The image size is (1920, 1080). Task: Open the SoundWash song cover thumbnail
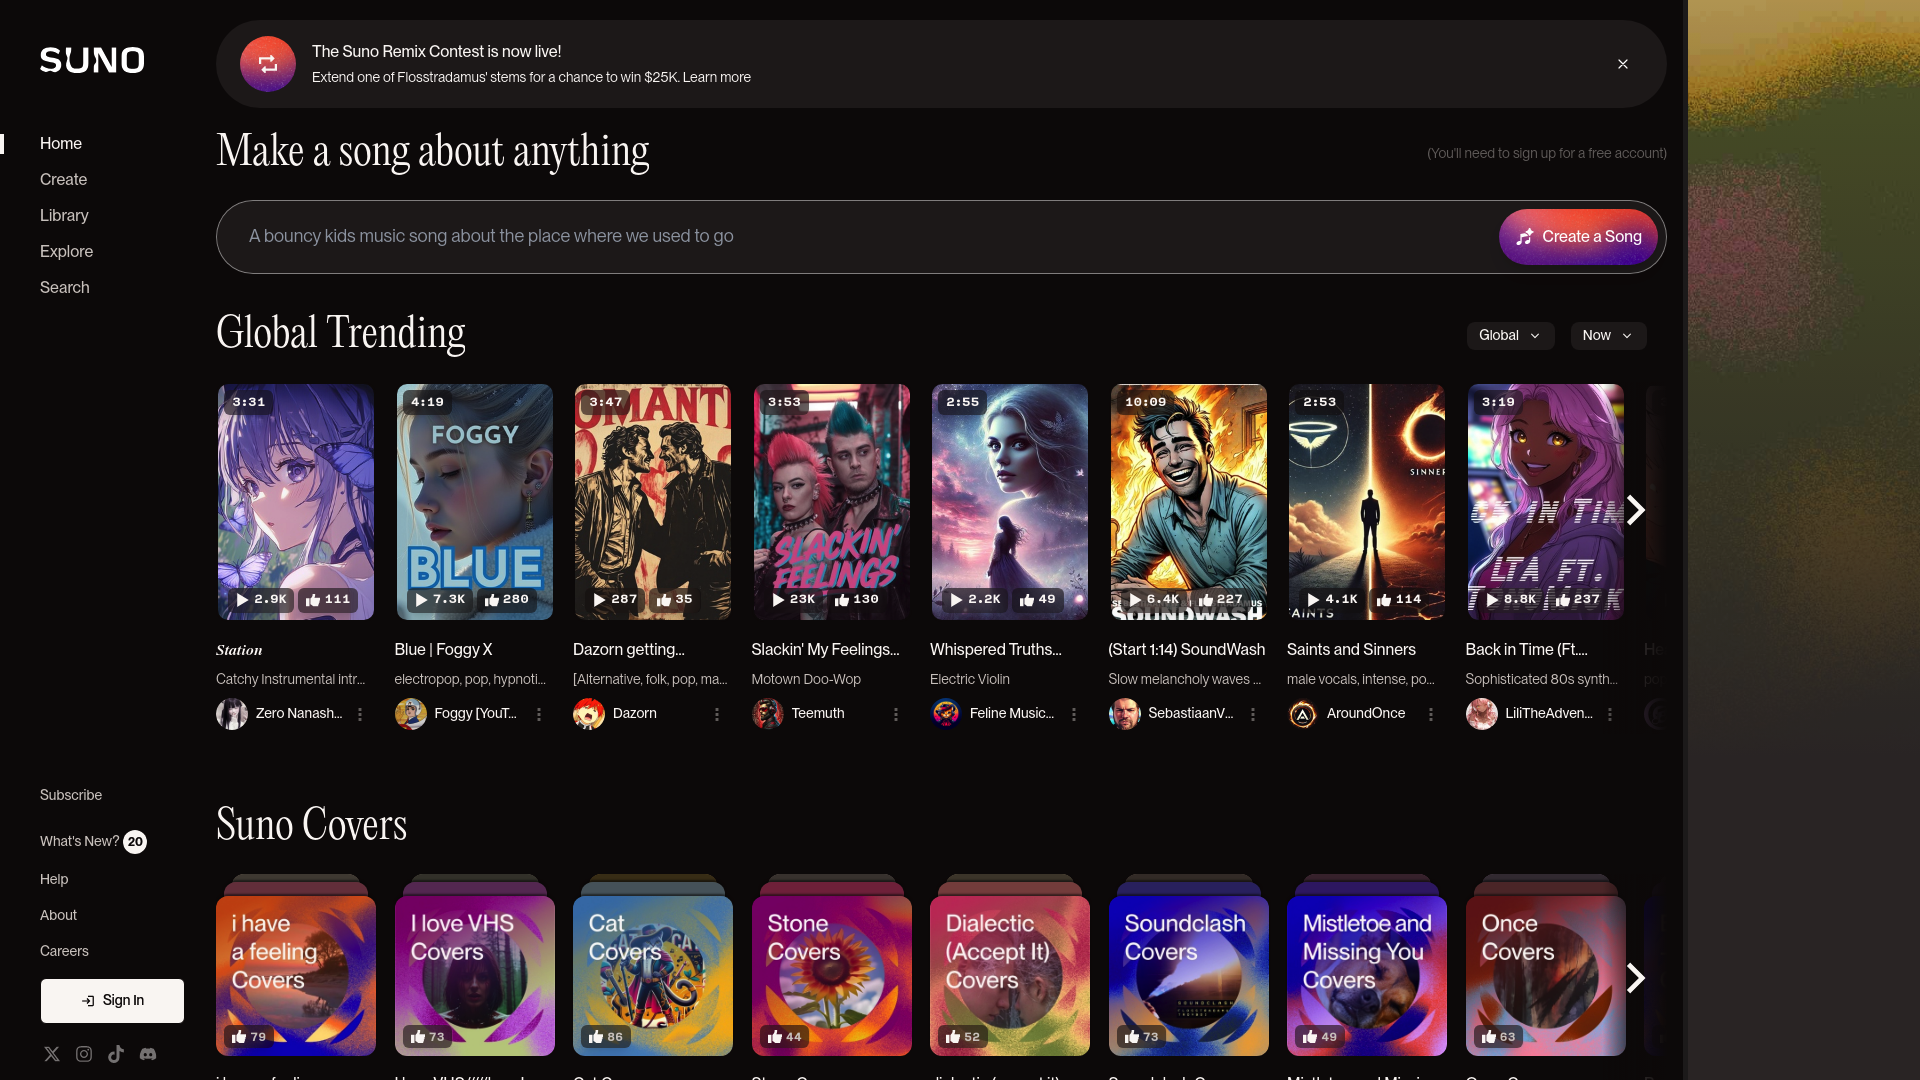(1188, 502)
